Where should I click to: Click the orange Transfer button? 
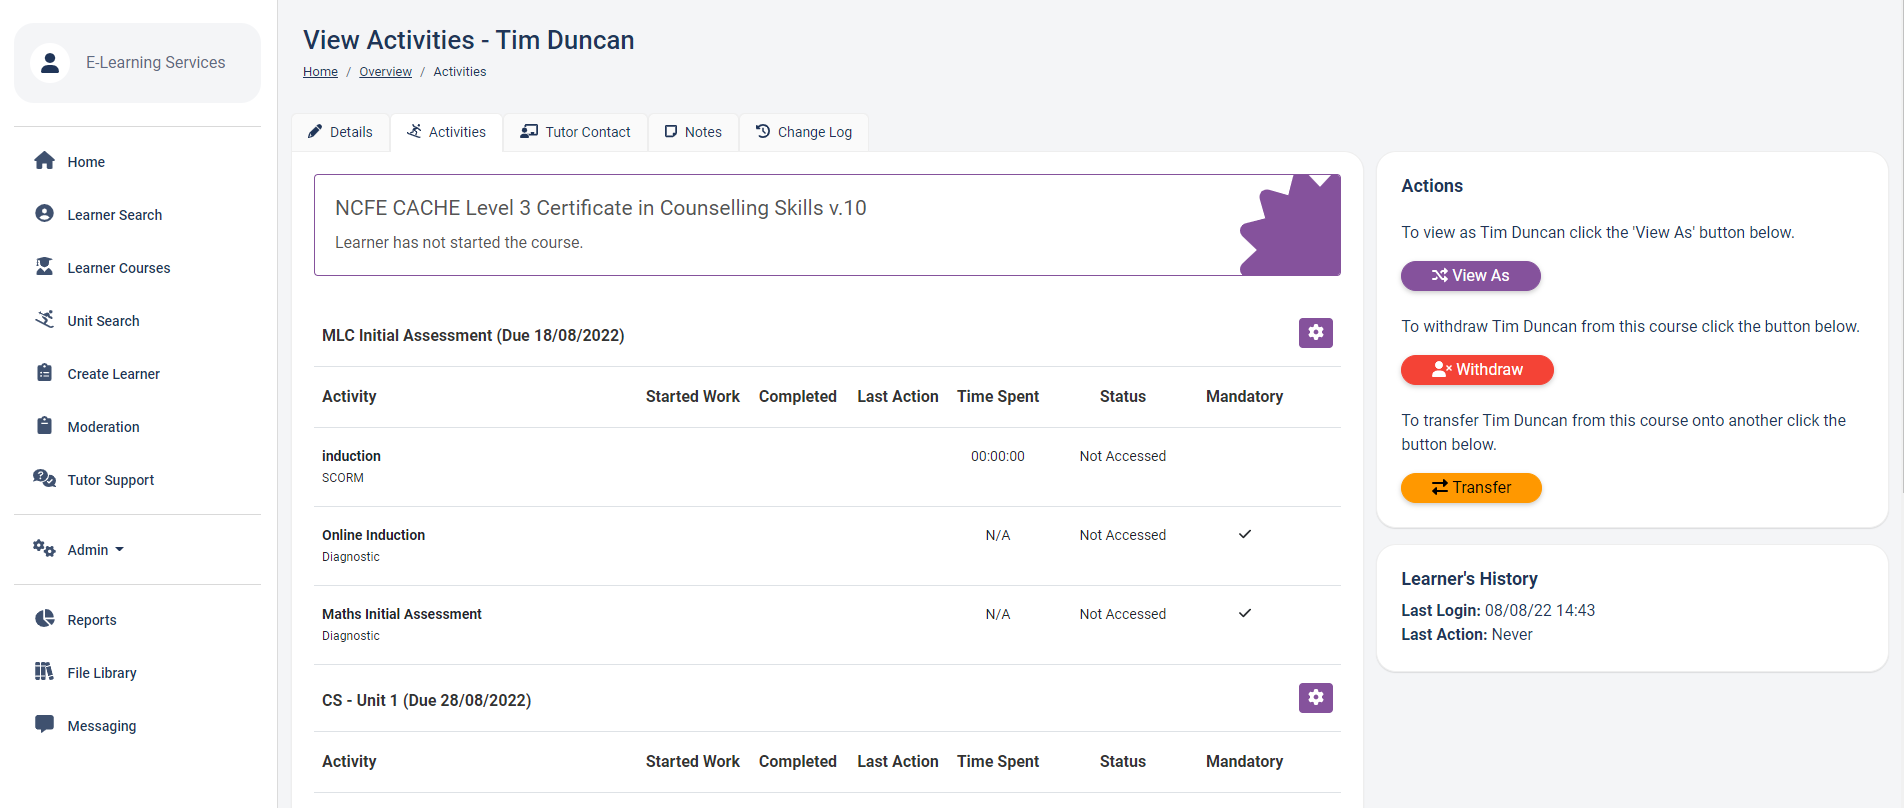(x=1470, y=488)
